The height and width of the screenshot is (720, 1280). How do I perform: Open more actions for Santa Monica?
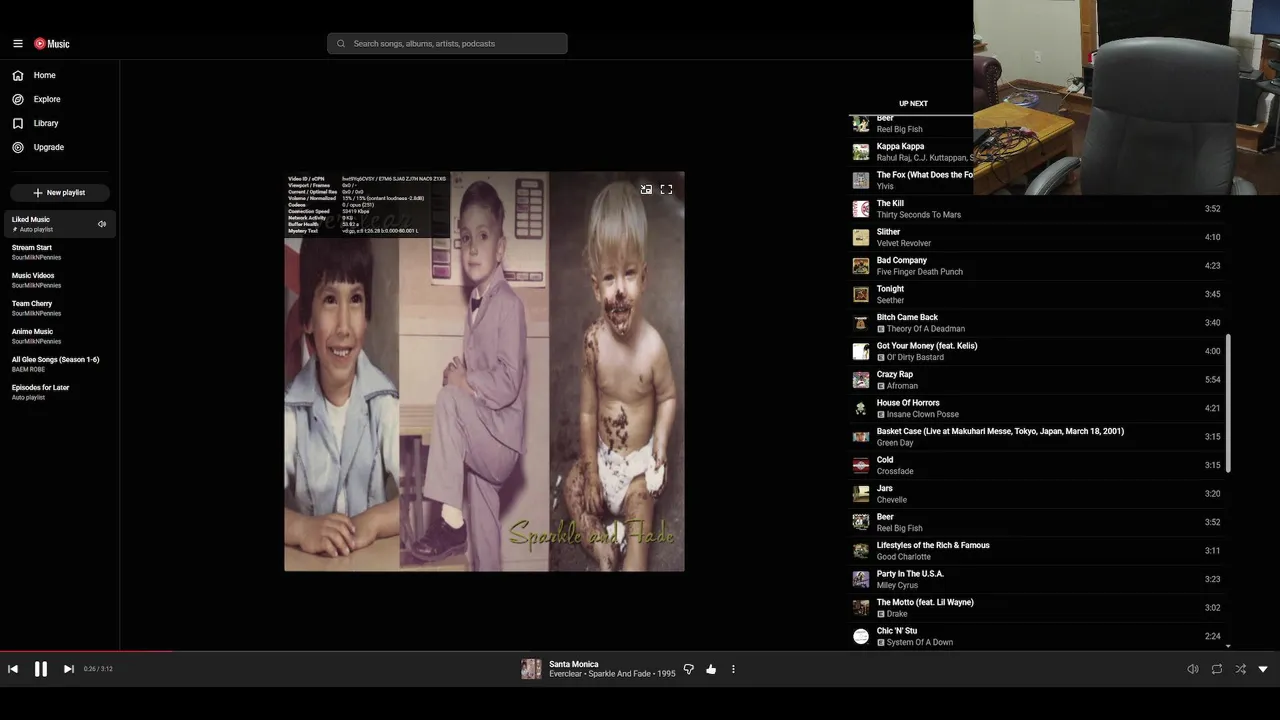click(733, 669)
